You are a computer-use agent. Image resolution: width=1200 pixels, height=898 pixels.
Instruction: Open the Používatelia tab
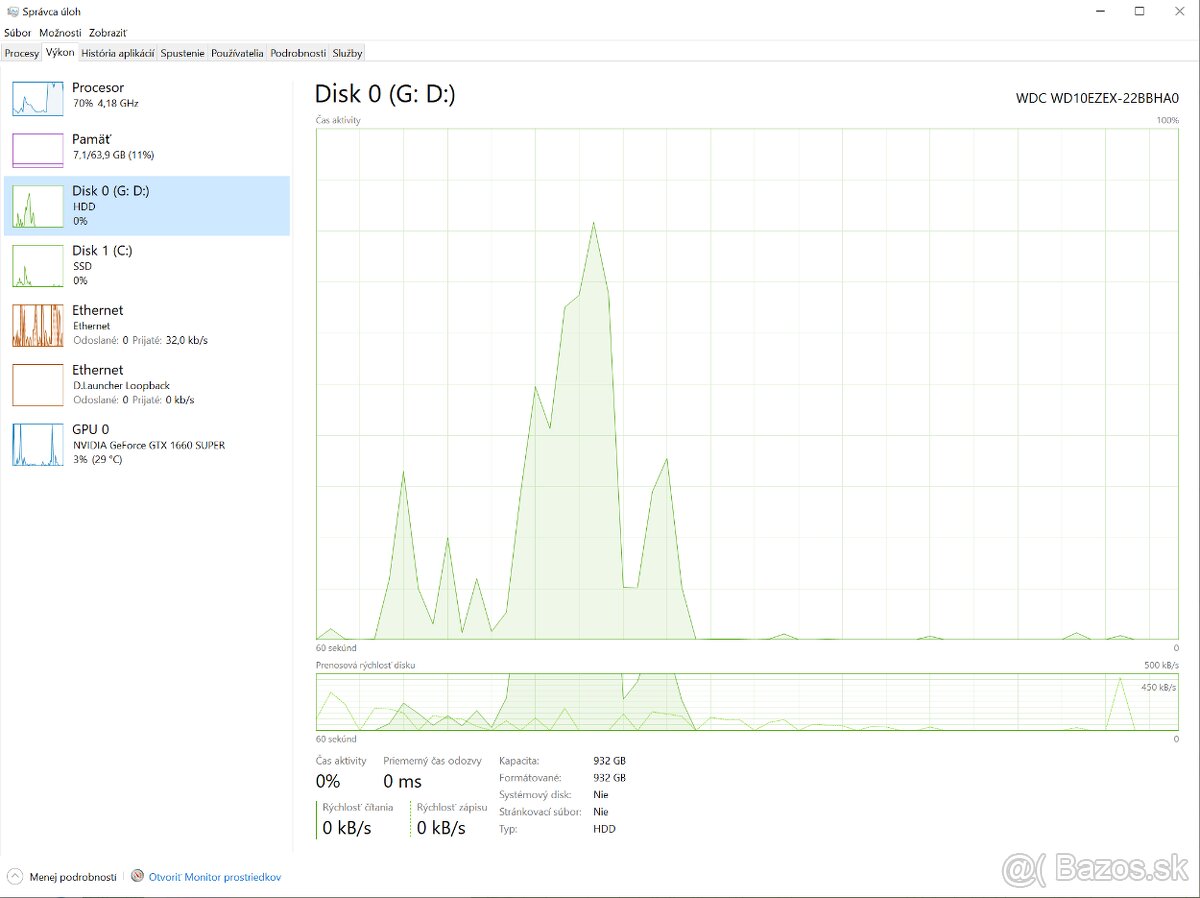237,53
